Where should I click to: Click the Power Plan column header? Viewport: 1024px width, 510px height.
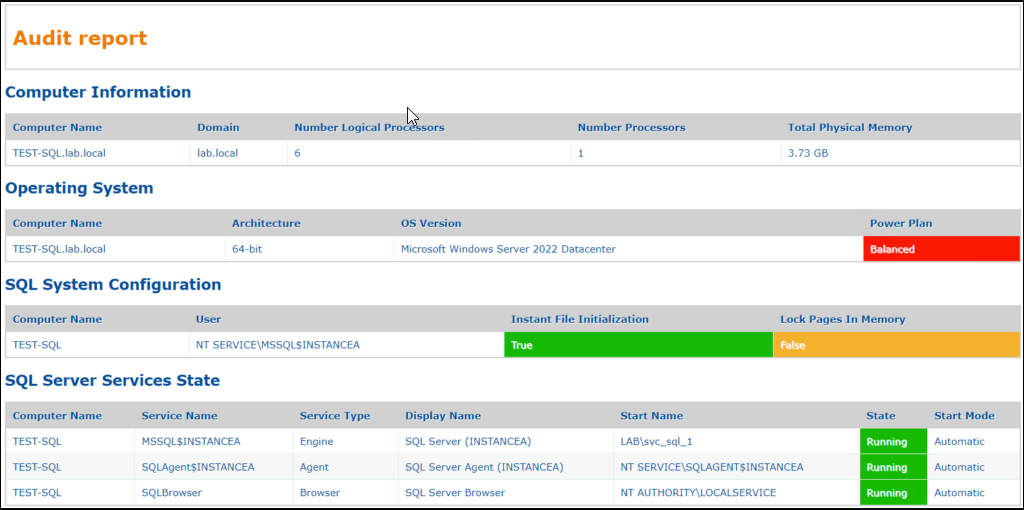[901, 223]
